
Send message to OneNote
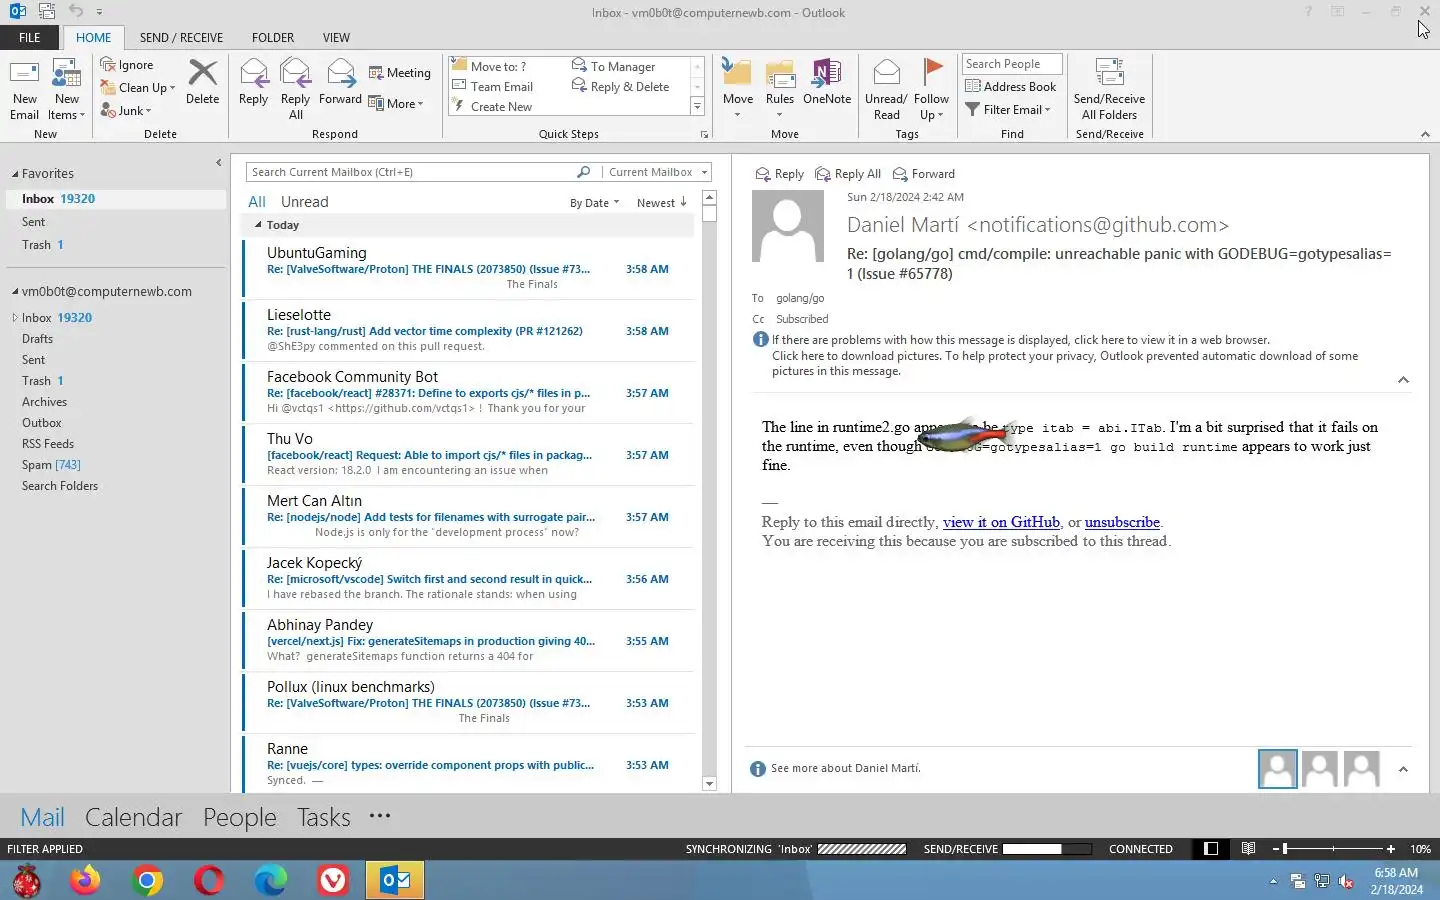pyautogui.click(x=827, y=82)
